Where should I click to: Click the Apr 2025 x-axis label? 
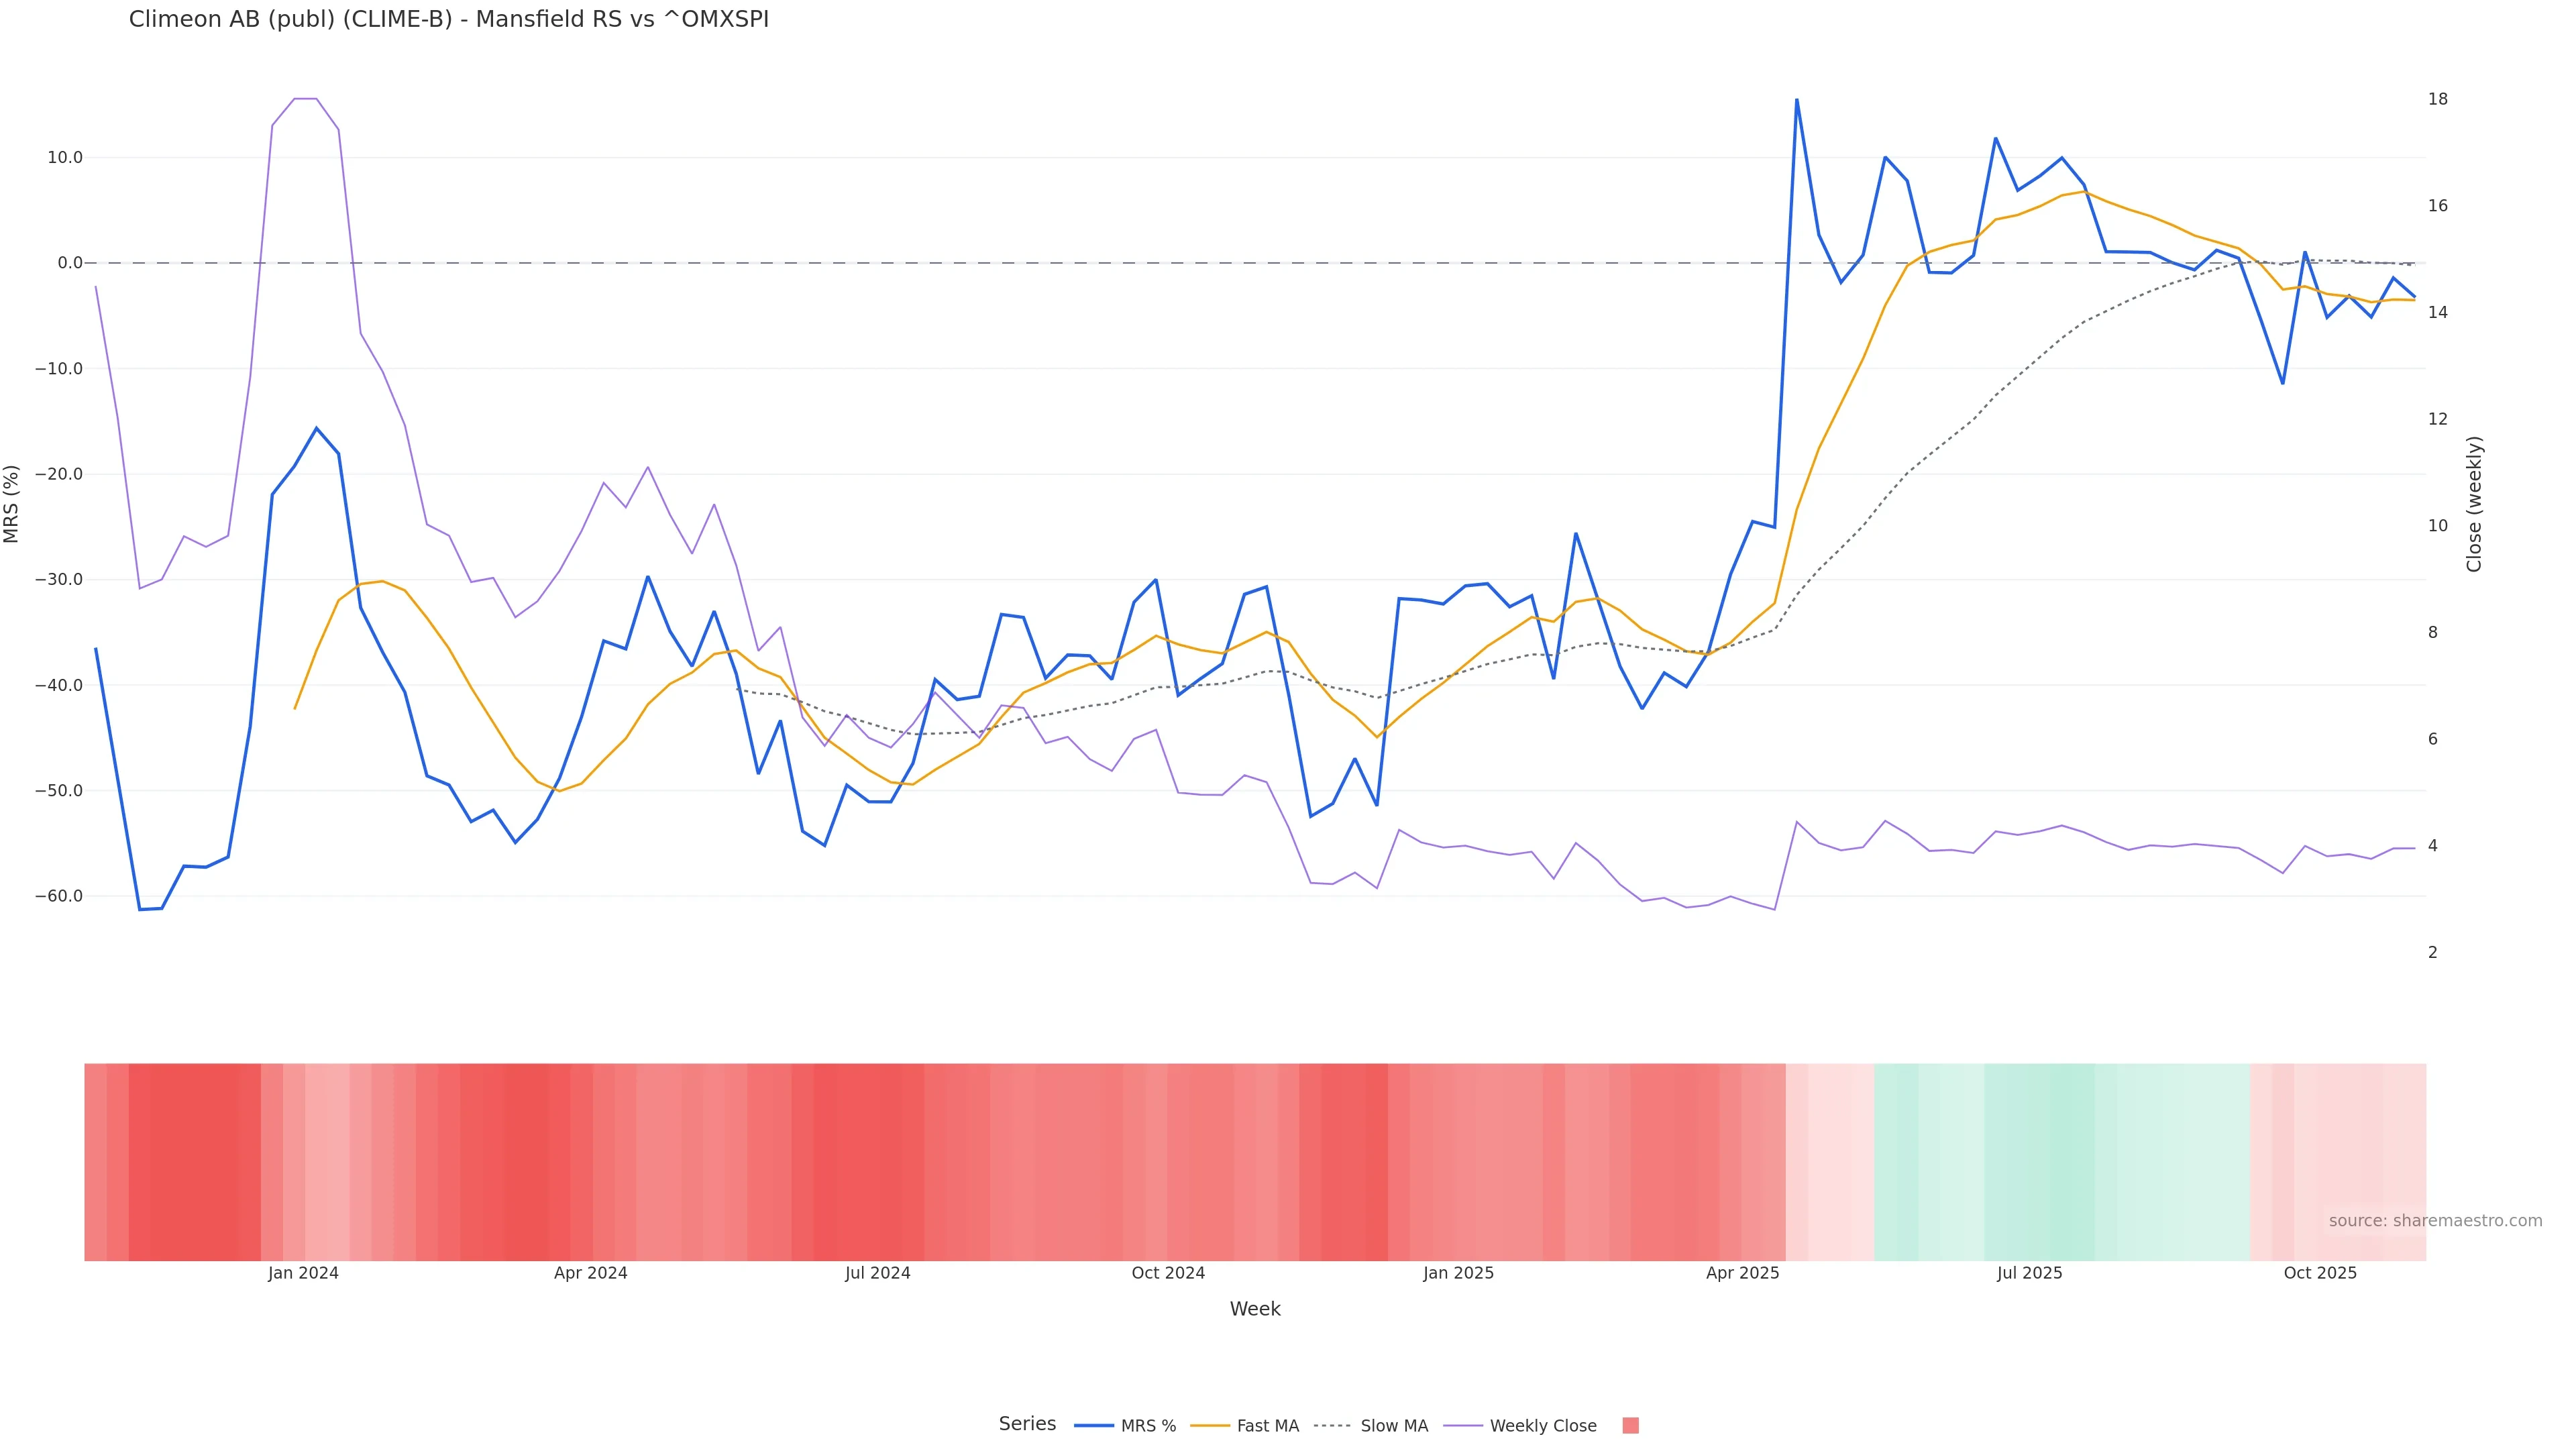point(1742,1273)
